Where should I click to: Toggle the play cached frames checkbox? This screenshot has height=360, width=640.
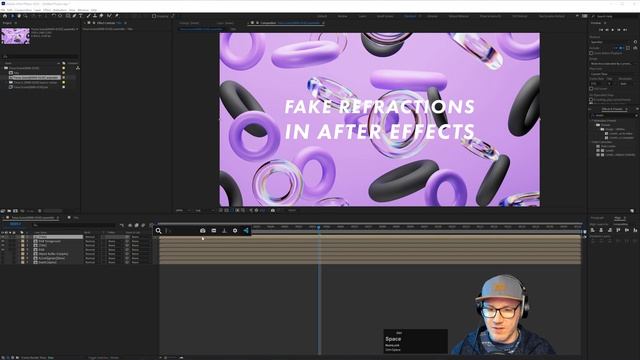(x=591, y=100)
